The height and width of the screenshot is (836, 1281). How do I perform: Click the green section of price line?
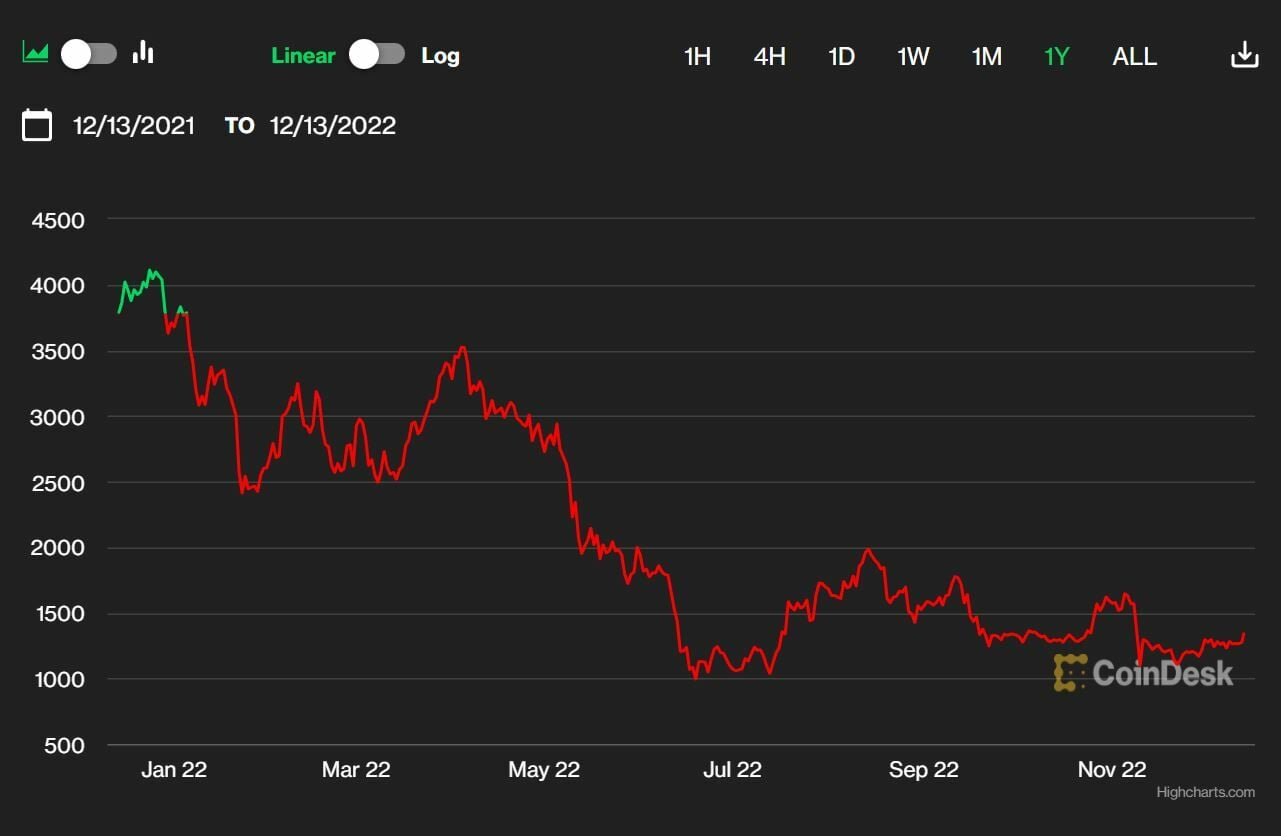[139, 288]
